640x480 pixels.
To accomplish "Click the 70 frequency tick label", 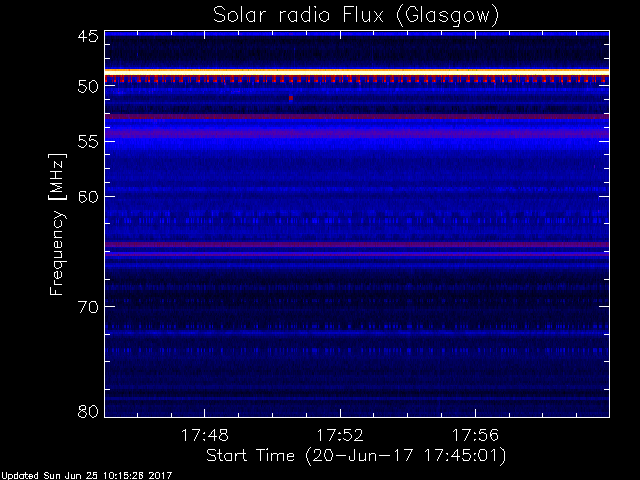I will (88, 307).
